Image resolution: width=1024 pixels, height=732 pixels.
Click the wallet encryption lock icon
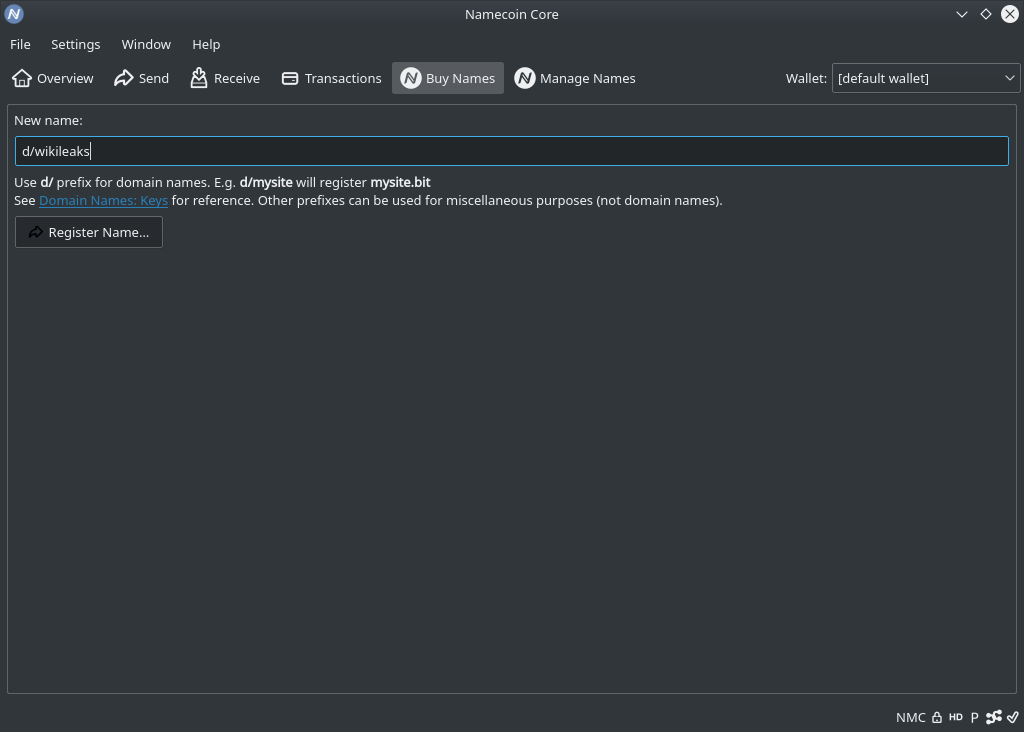[x=937, y=717]
